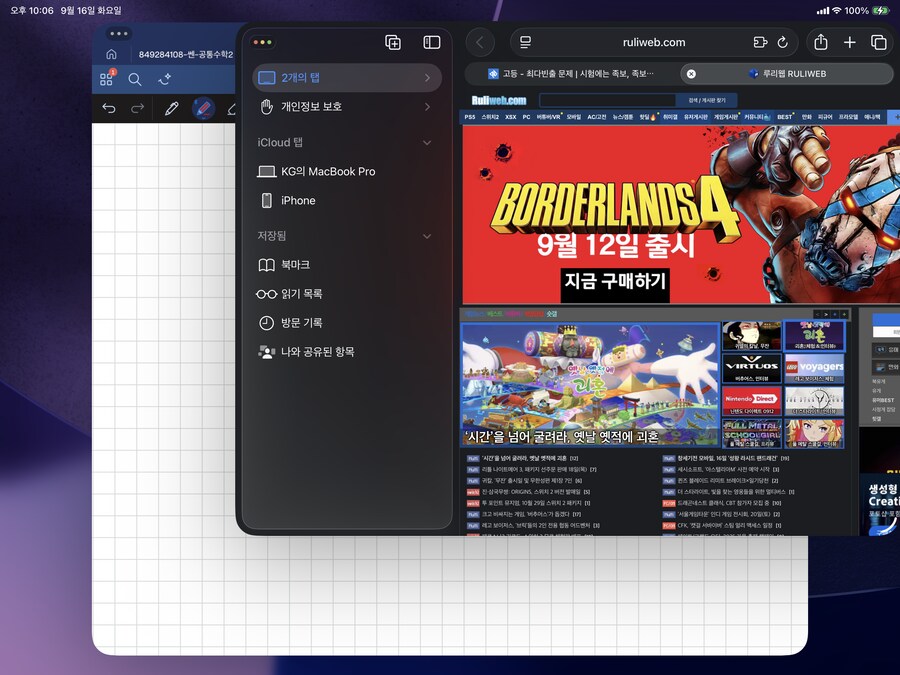
Task: Go back using Safari's back arrow
Action: pyautogui.click(x=480, y=42)
